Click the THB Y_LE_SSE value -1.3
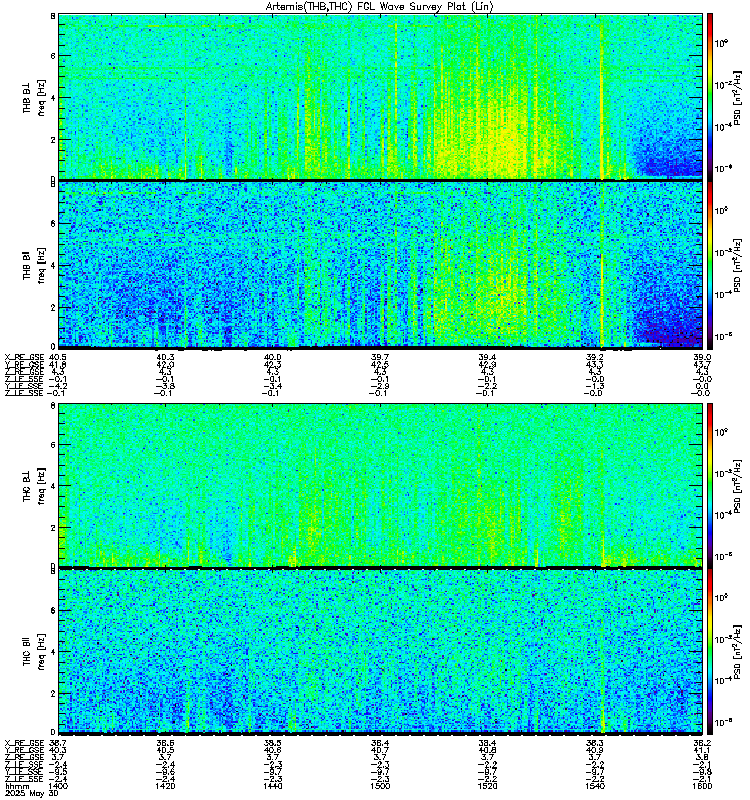The height and width of the screenshot is (800, 750). tap(594, 386)
